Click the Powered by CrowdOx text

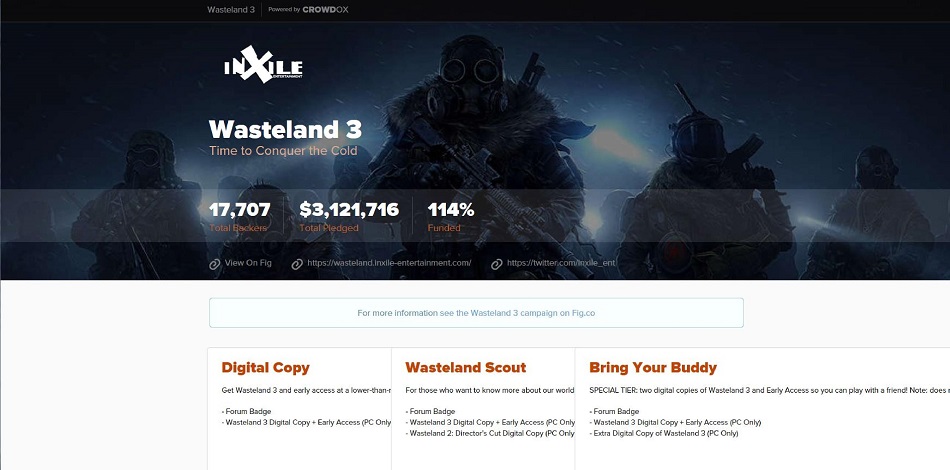click(x=308, y=10)
